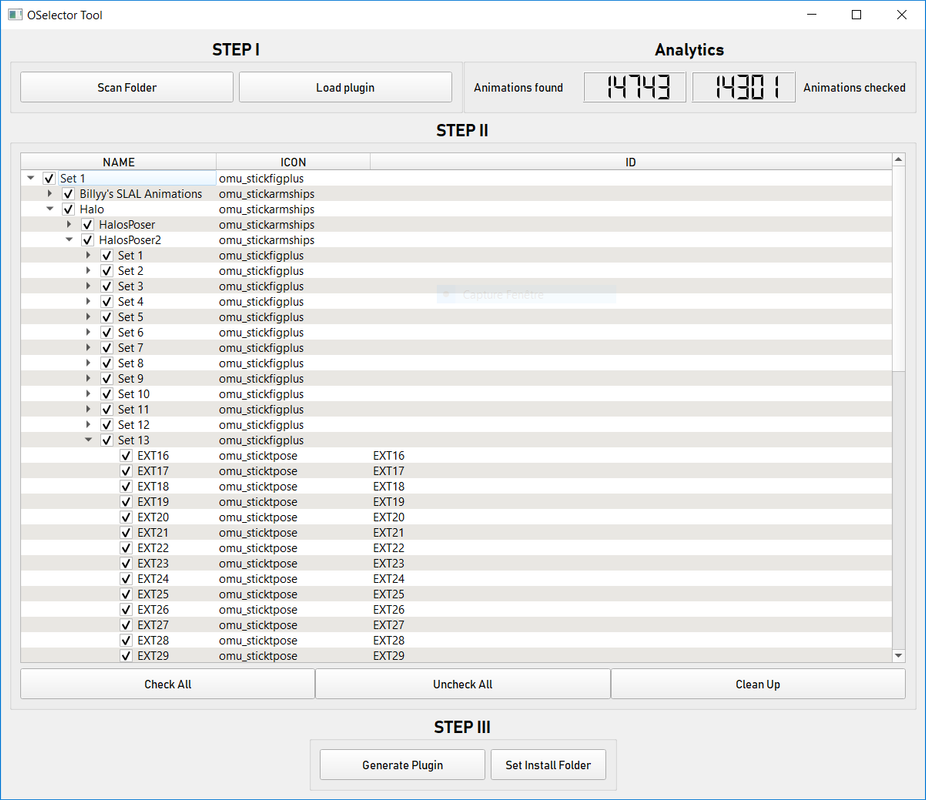Click Generate Plugin in STEP III
Image resolution: width=926 pixels, height=800 pixels.
(x=402, y=764)
